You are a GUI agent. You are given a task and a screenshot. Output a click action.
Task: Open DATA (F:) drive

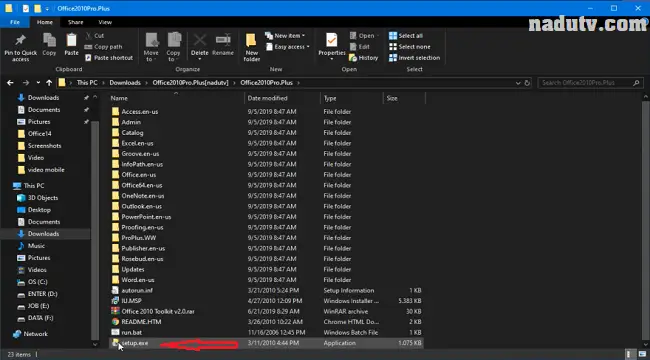(41, 318)
